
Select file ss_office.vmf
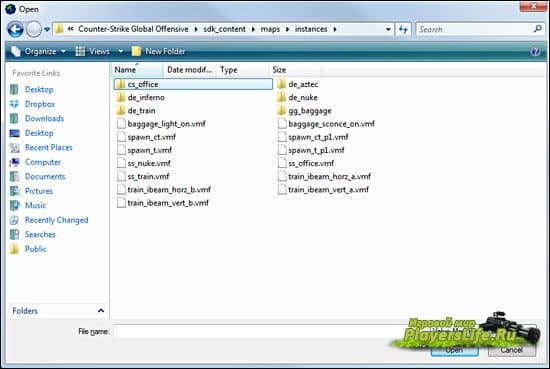306,163
